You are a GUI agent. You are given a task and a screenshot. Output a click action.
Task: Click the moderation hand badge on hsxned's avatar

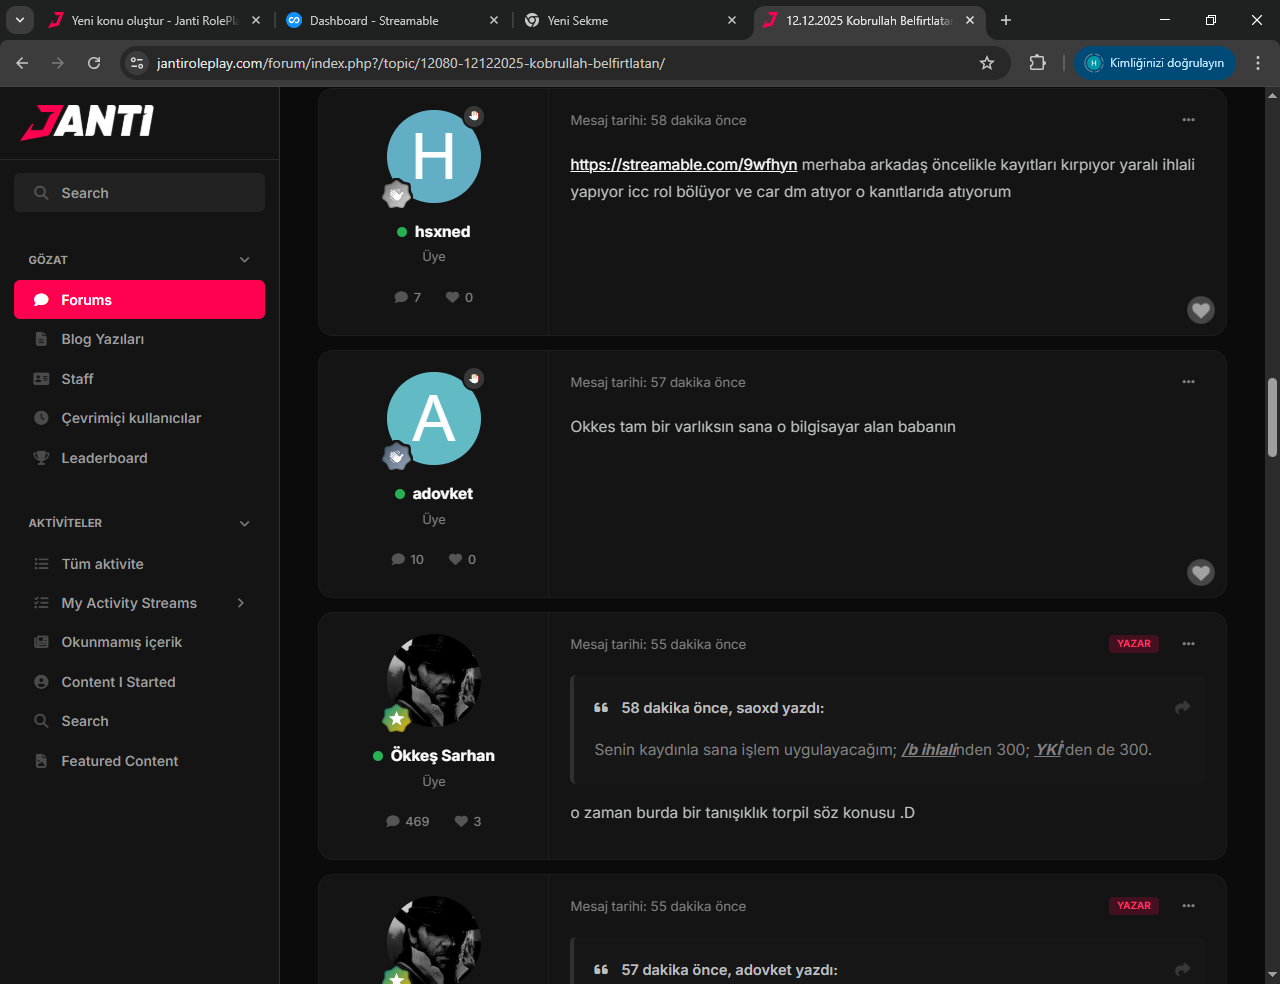tap(474, 116)
